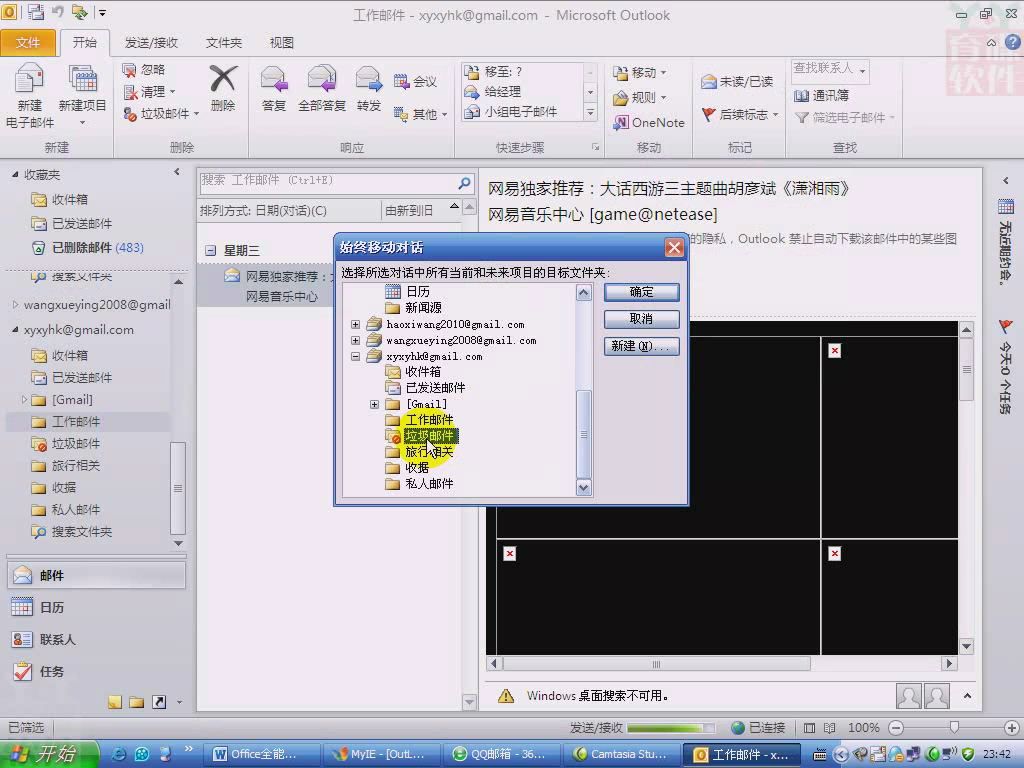1024x768 pixels.
Task: Collapse the 星期三 group
Action: click(210, 251)
